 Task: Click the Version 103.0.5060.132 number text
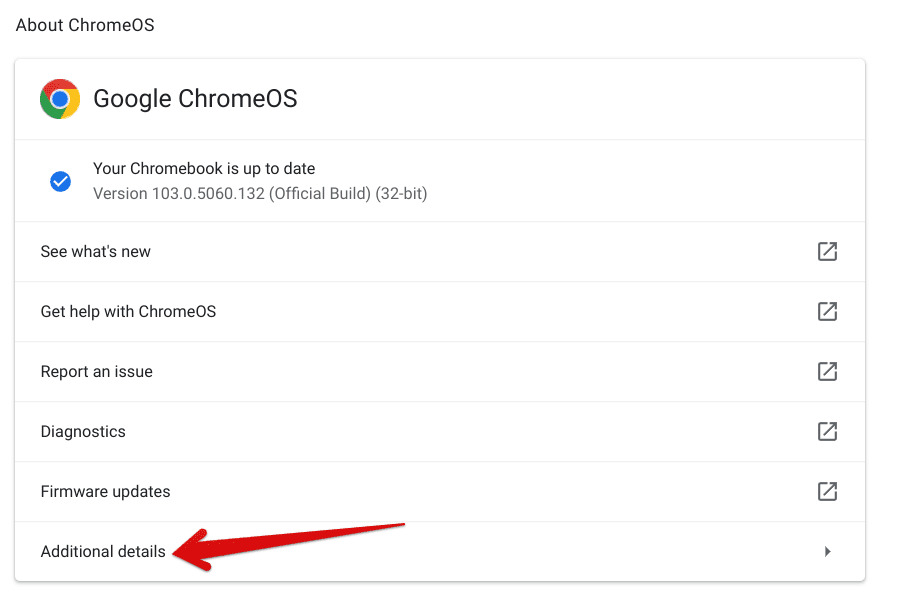[x=208, y=193]
